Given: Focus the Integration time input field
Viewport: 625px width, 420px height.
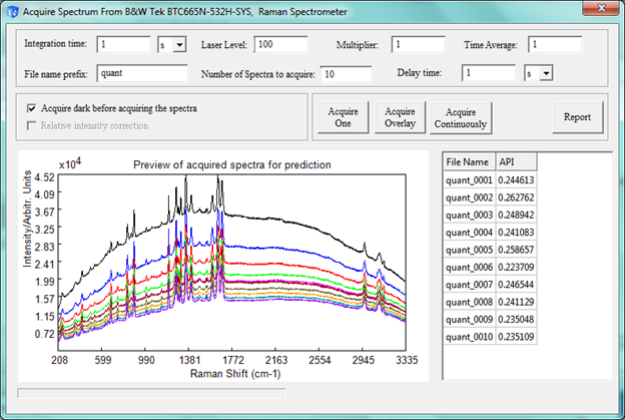Looking at the screenshot, I should [x=124, y=44].
